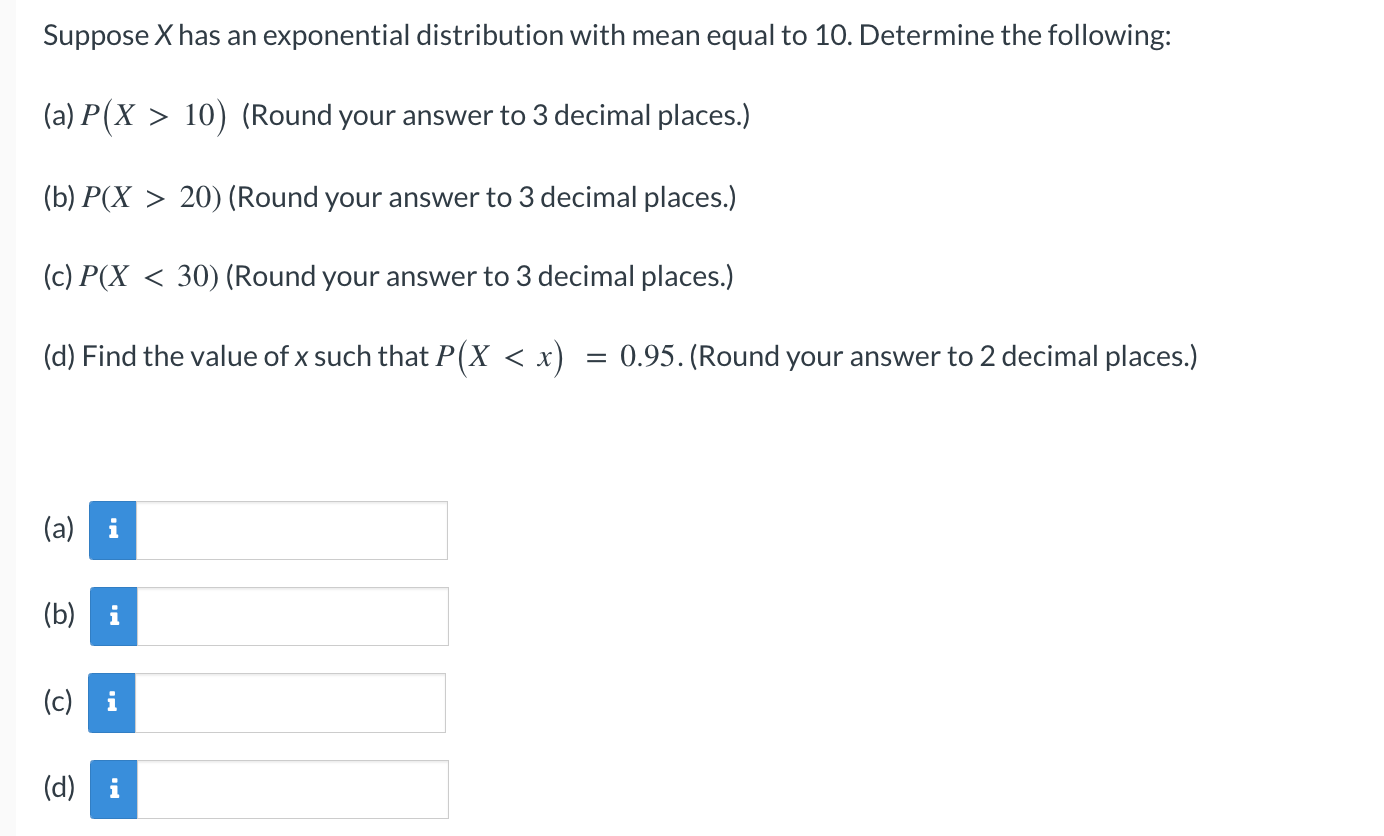
Task: Click the blue info icon beside answer (a)
Action: 112,529
